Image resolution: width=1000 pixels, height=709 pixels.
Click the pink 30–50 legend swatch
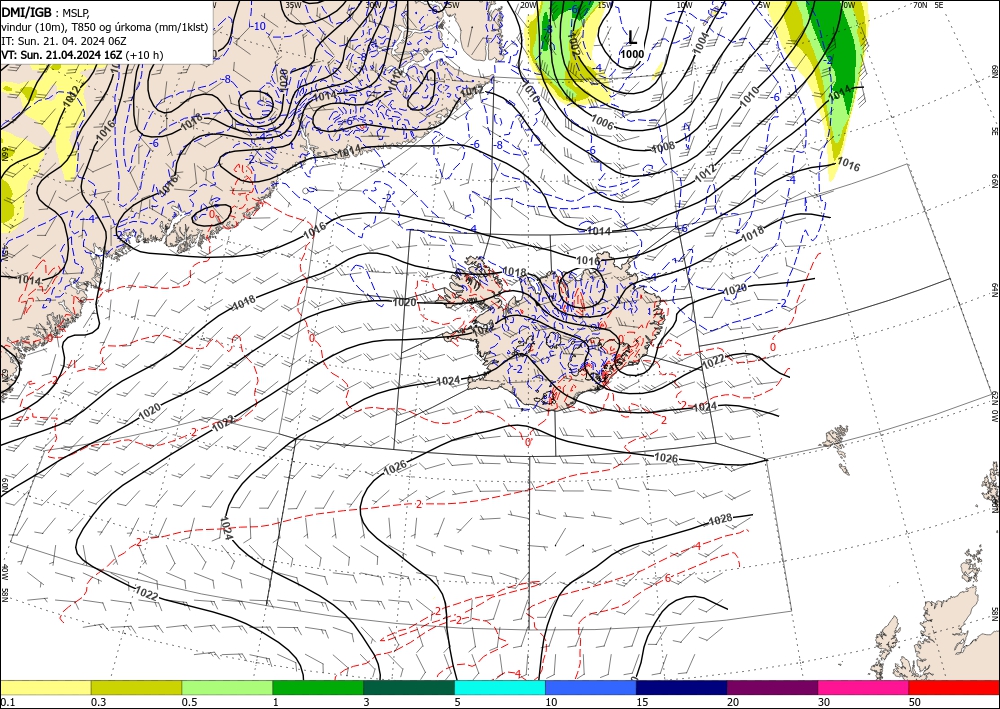pos(864,687)
